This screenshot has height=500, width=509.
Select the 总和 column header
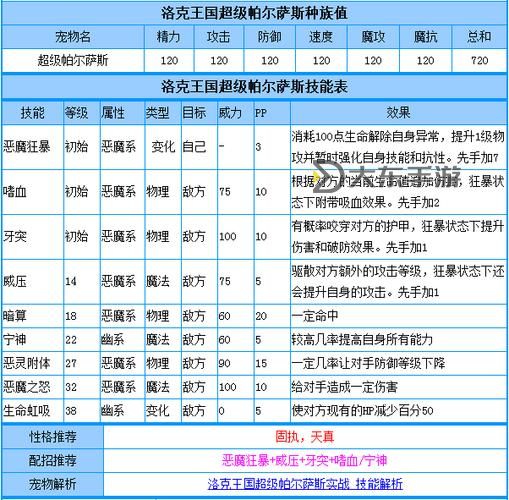[x=479, y=37]
